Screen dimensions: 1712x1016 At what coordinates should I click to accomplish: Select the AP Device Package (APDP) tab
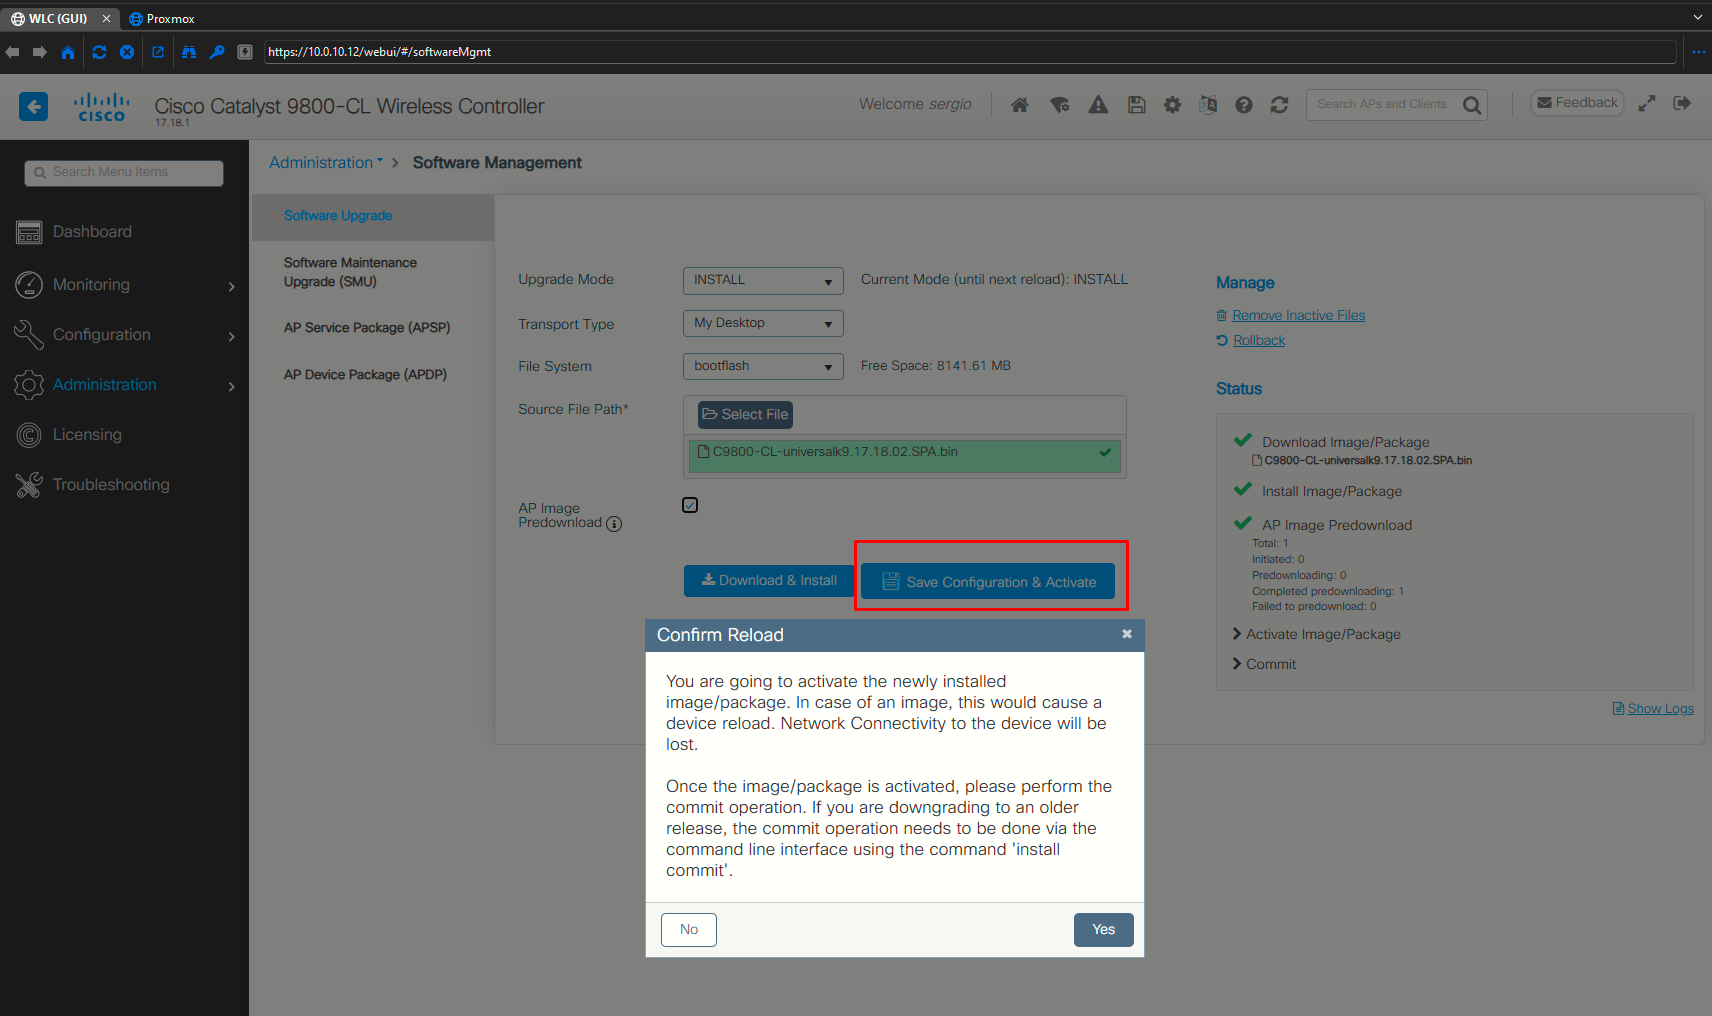coord(365,375)
